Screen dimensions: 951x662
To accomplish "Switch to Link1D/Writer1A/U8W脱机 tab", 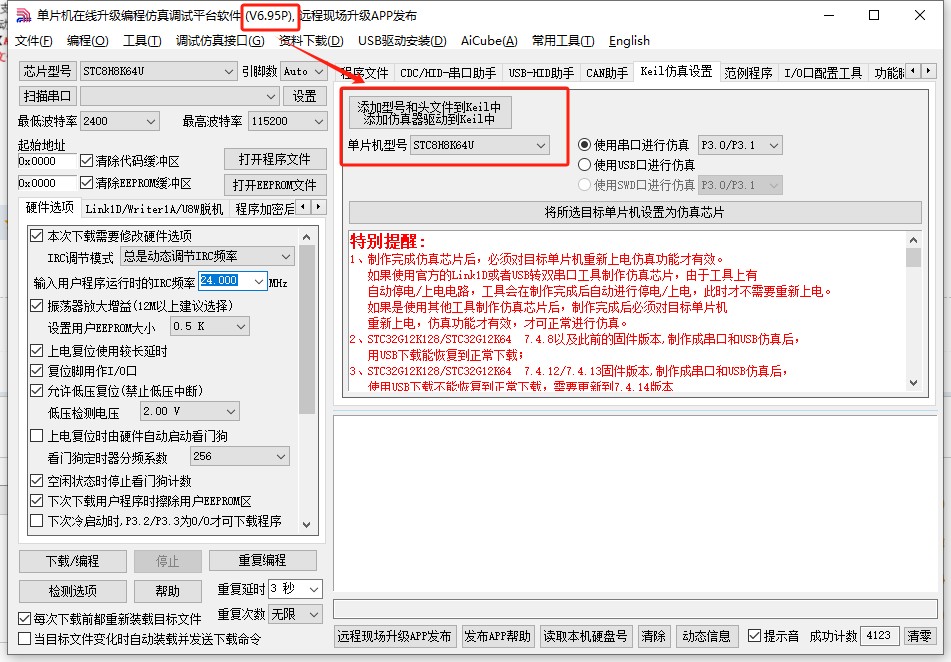I will (153, 209).
